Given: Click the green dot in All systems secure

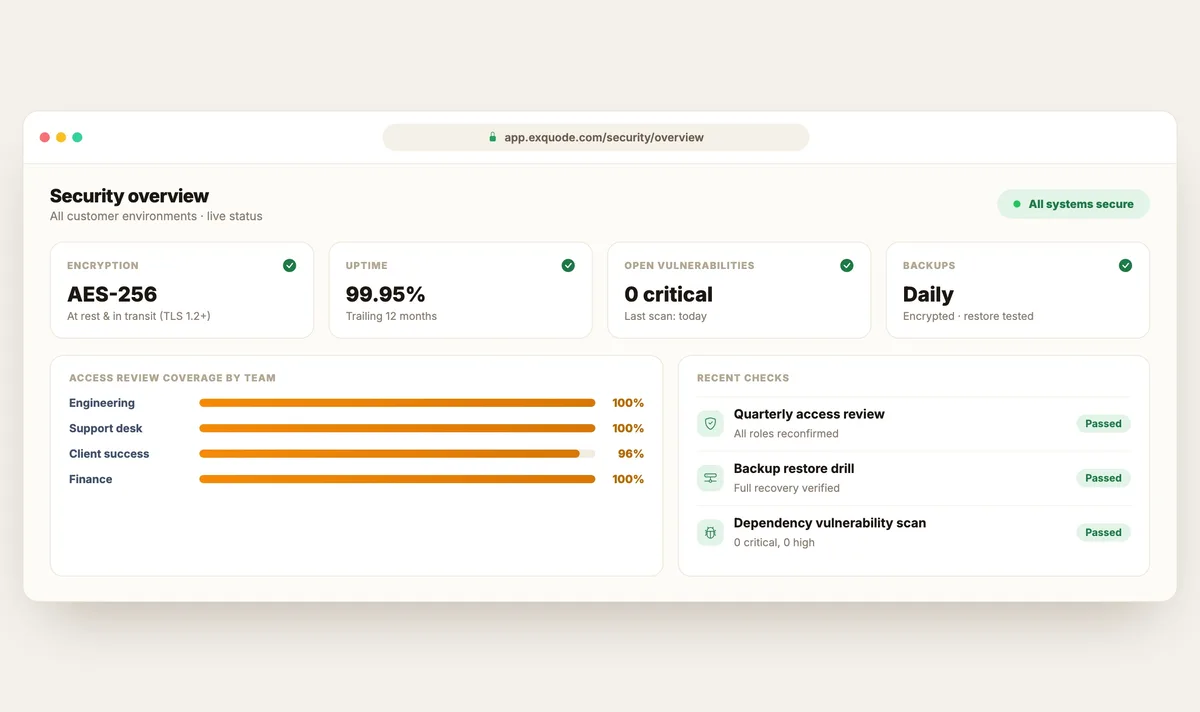Looking at the screenshot, I should 1017,204.
